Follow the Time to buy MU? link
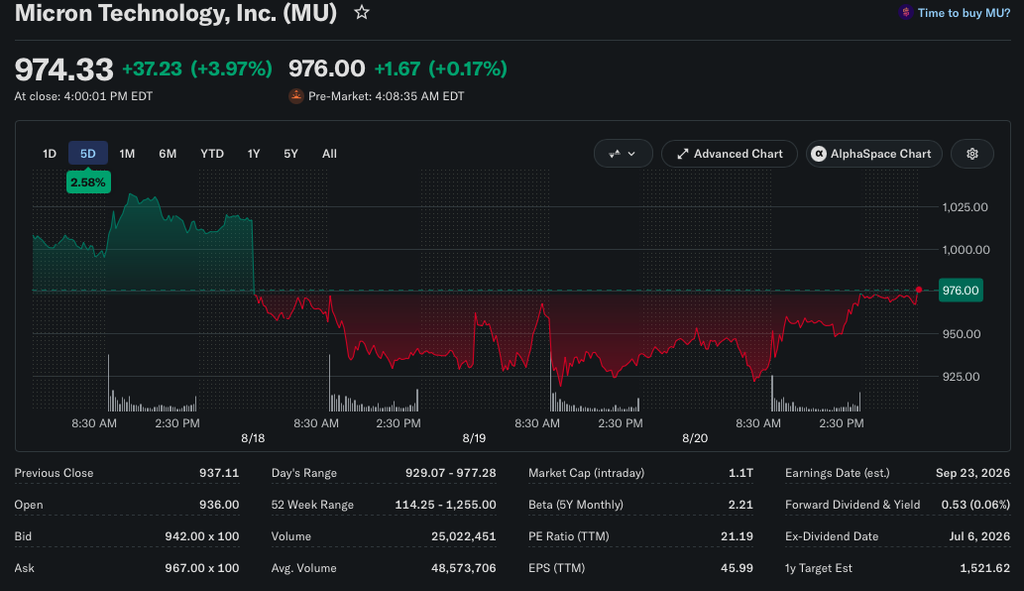Screen dimensions: 1024x591 click(x=963, y=12)
